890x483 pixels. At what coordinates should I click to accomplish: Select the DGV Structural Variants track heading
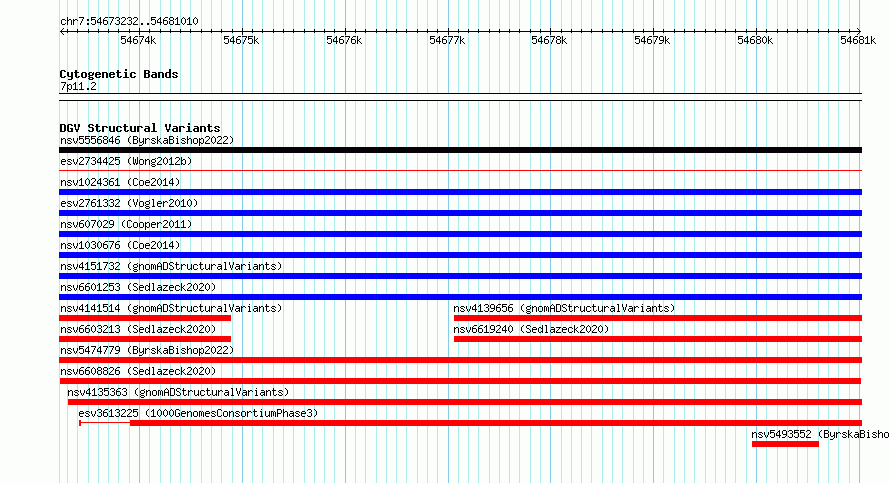click(140, 128)
